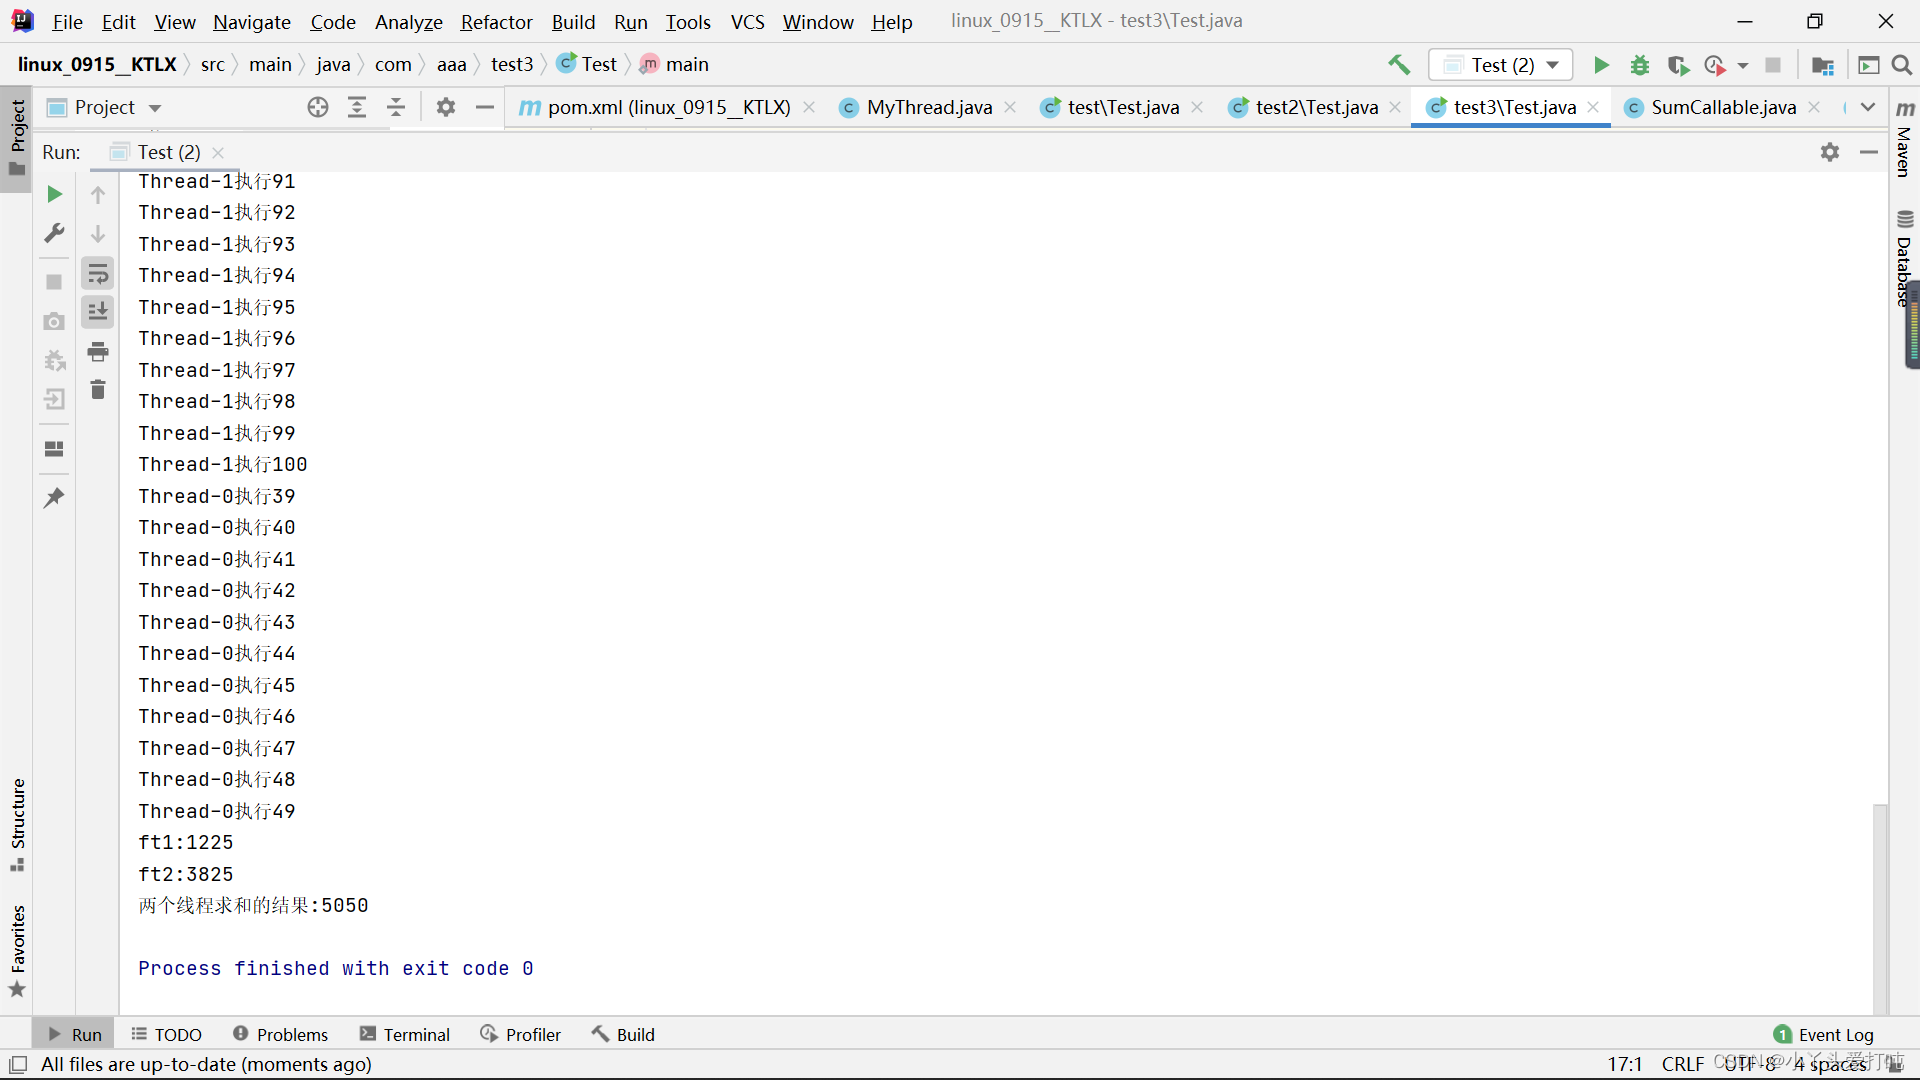
Task: Open the Profiler tool window
Action: click(520, 1034)
